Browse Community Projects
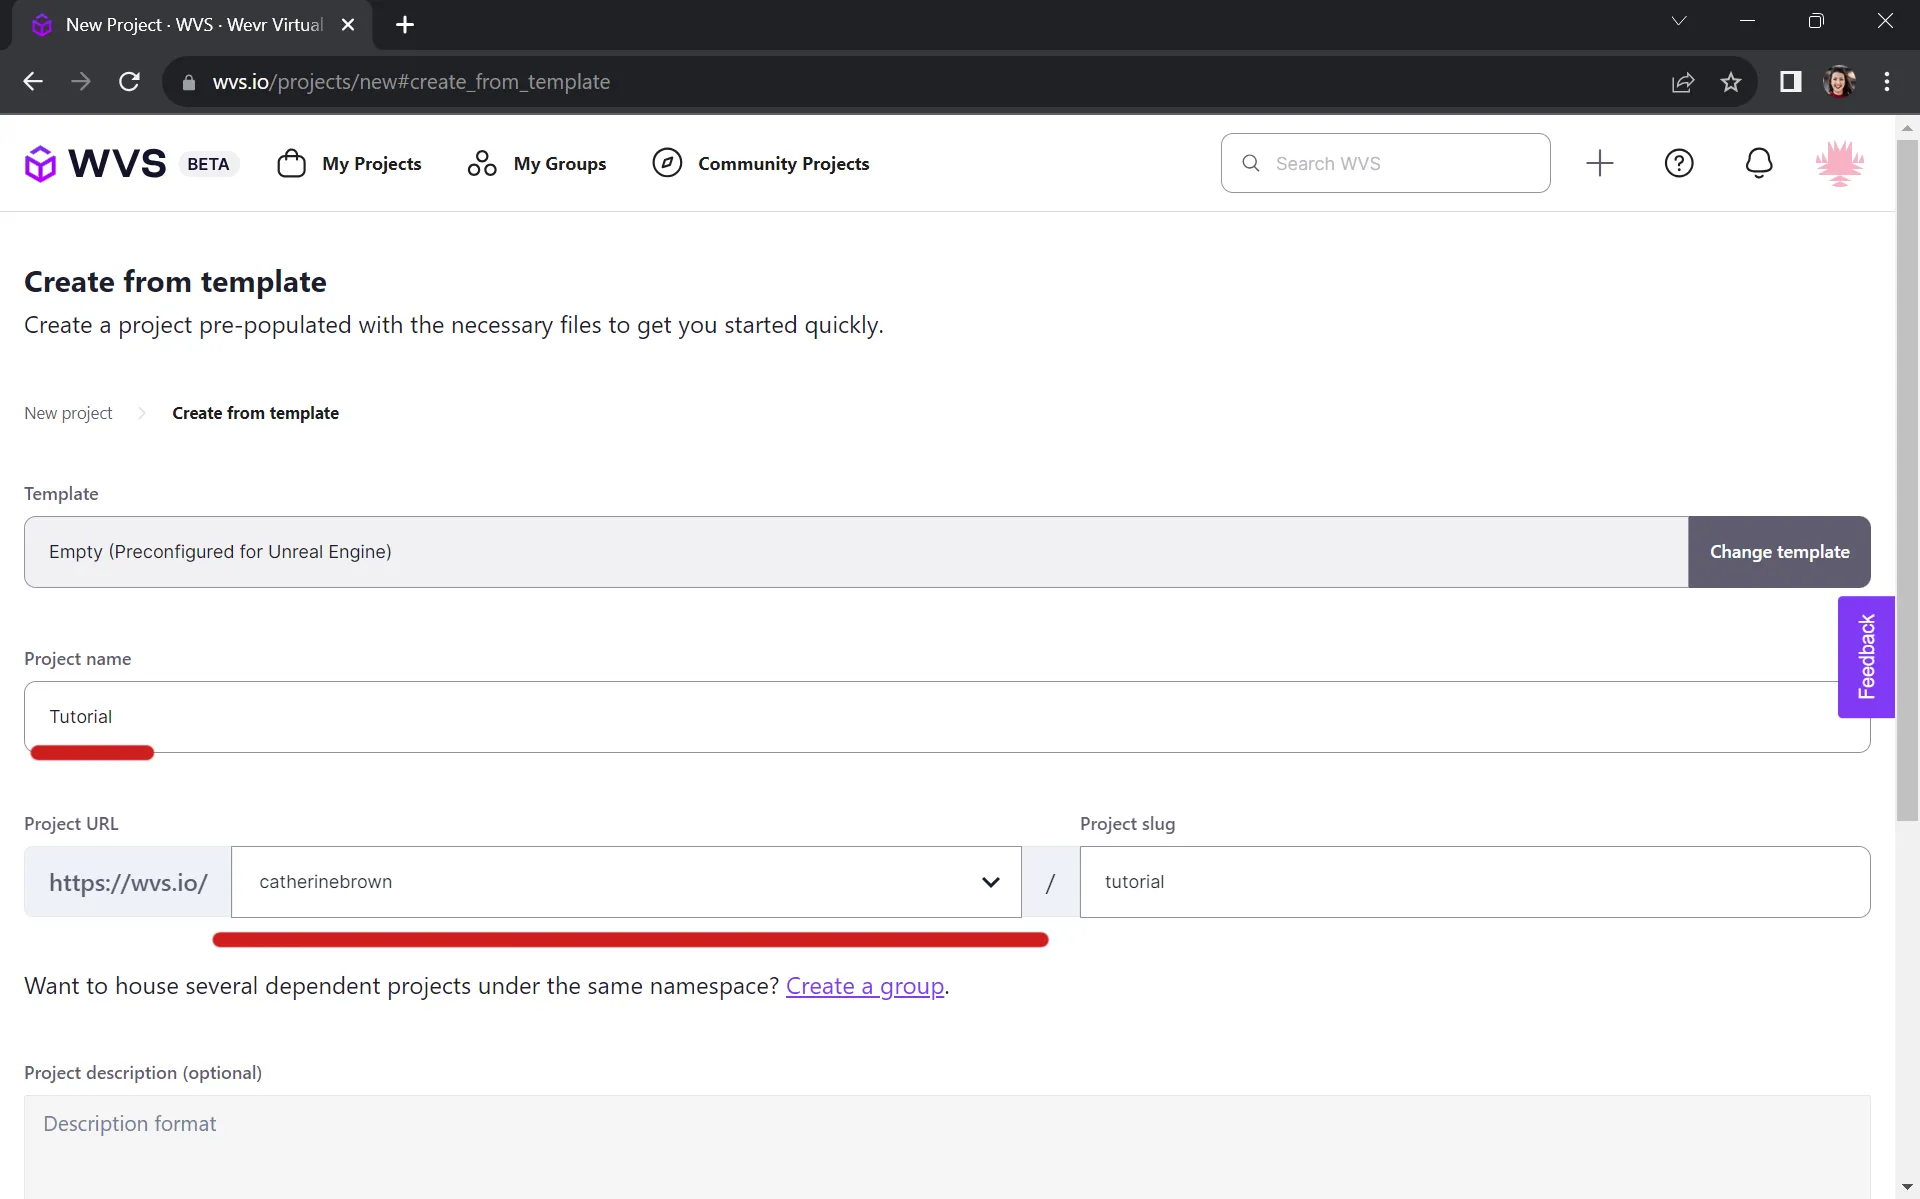This screenshot has height=1199, width=1920. pyautogui.click(x=760, y=163)
